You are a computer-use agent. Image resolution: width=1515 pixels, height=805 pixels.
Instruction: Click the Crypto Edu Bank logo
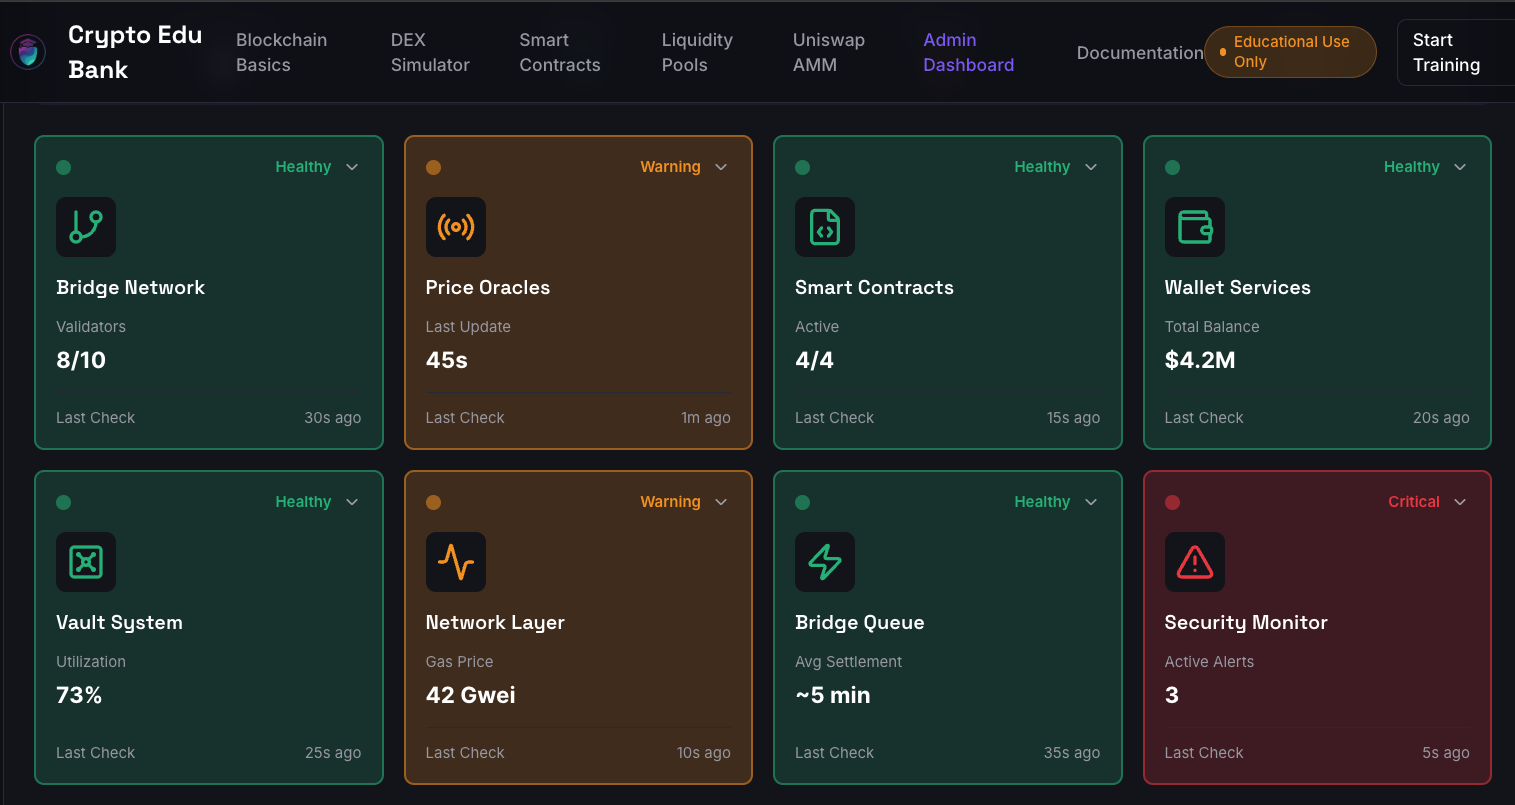(27, 51)
